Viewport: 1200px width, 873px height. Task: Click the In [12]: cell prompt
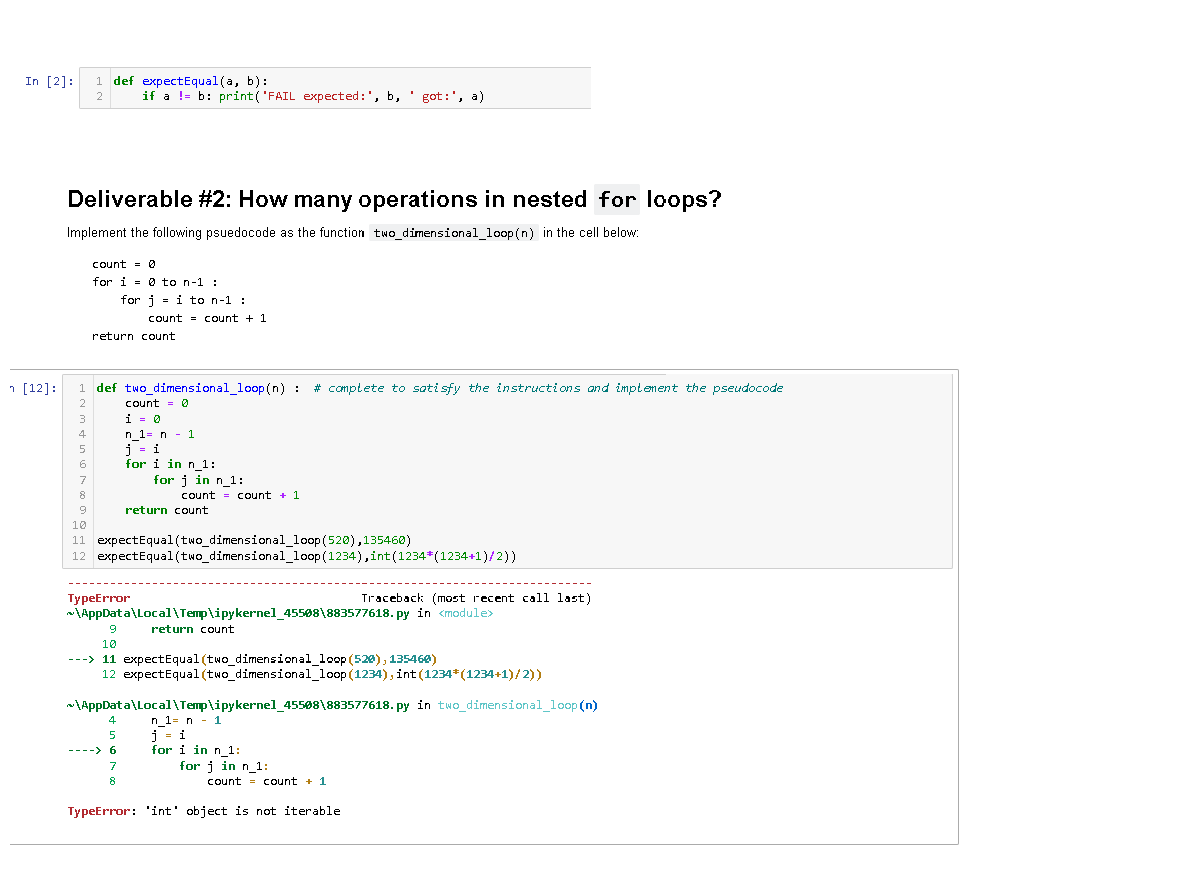tap(20, 388)
